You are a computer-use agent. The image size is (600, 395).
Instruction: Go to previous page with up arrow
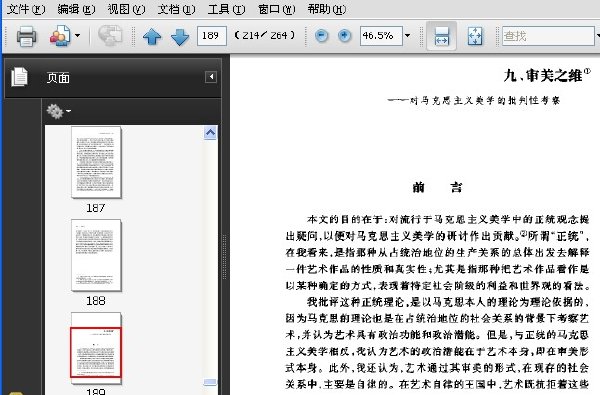point(152,37)
